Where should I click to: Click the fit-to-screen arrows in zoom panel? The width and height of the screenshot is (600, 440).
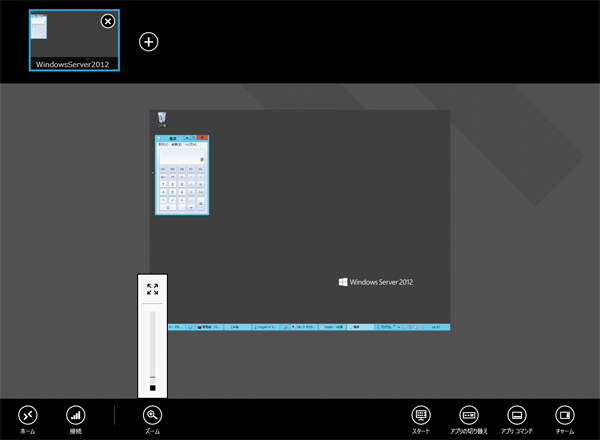152,289
